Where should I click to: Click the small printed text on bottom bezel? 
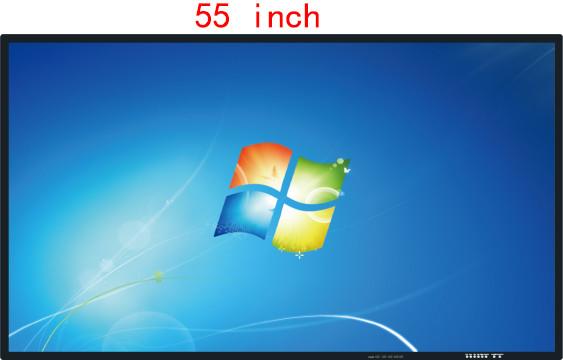[386, 357]
